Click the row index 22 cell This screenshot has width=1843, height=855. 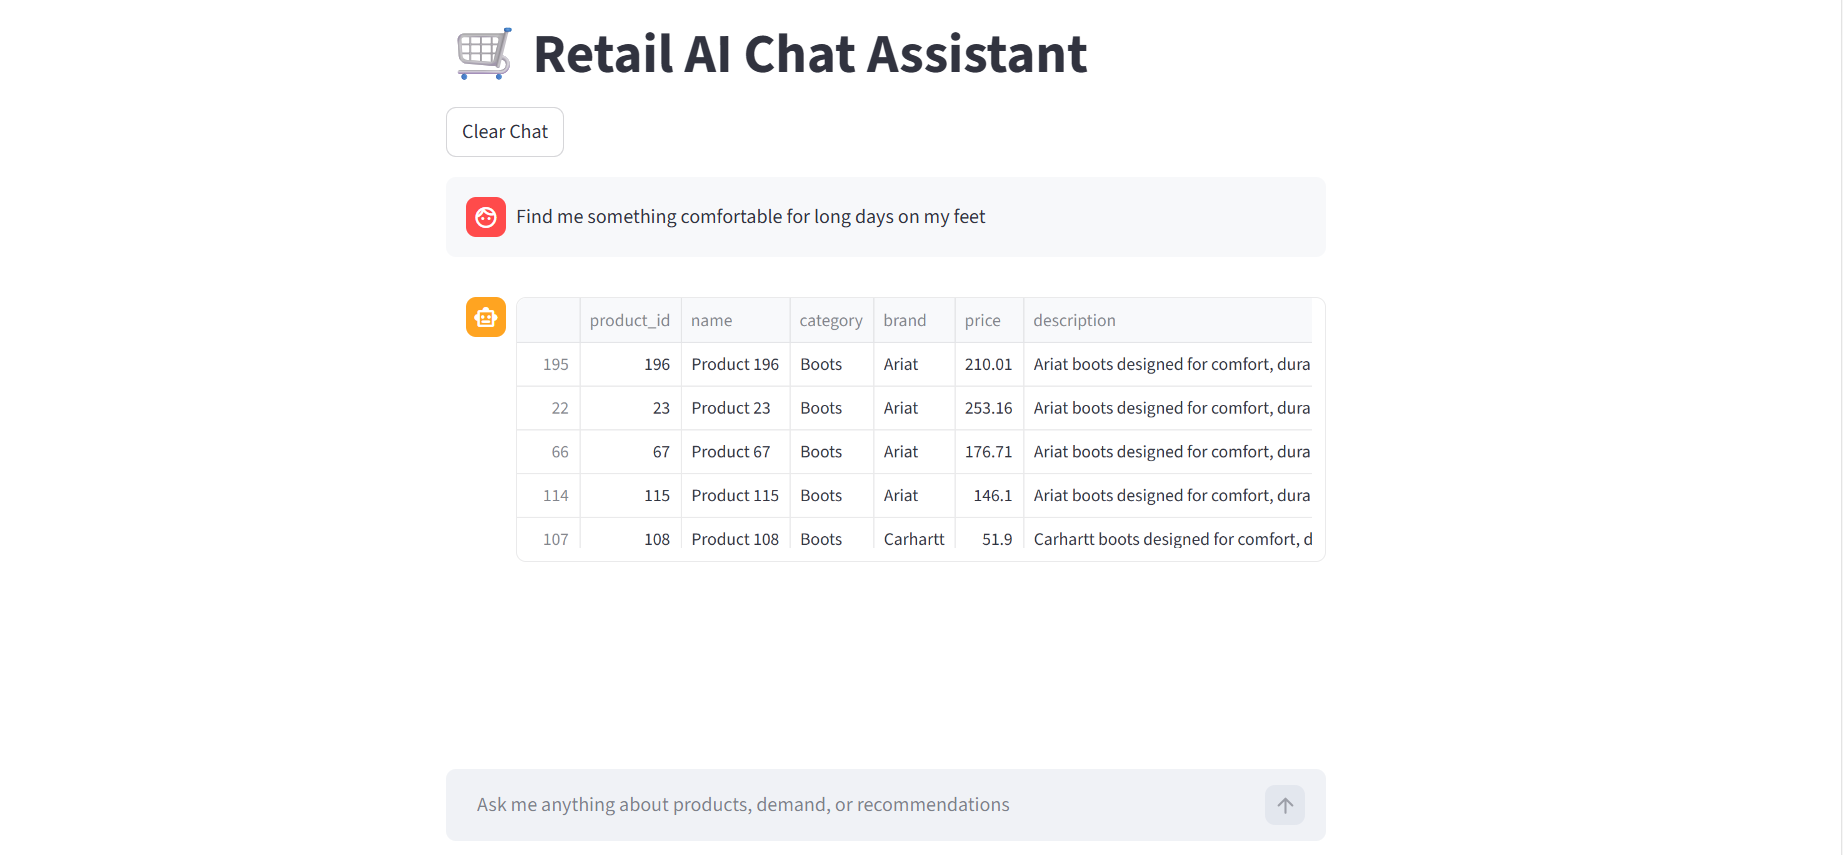549,408
